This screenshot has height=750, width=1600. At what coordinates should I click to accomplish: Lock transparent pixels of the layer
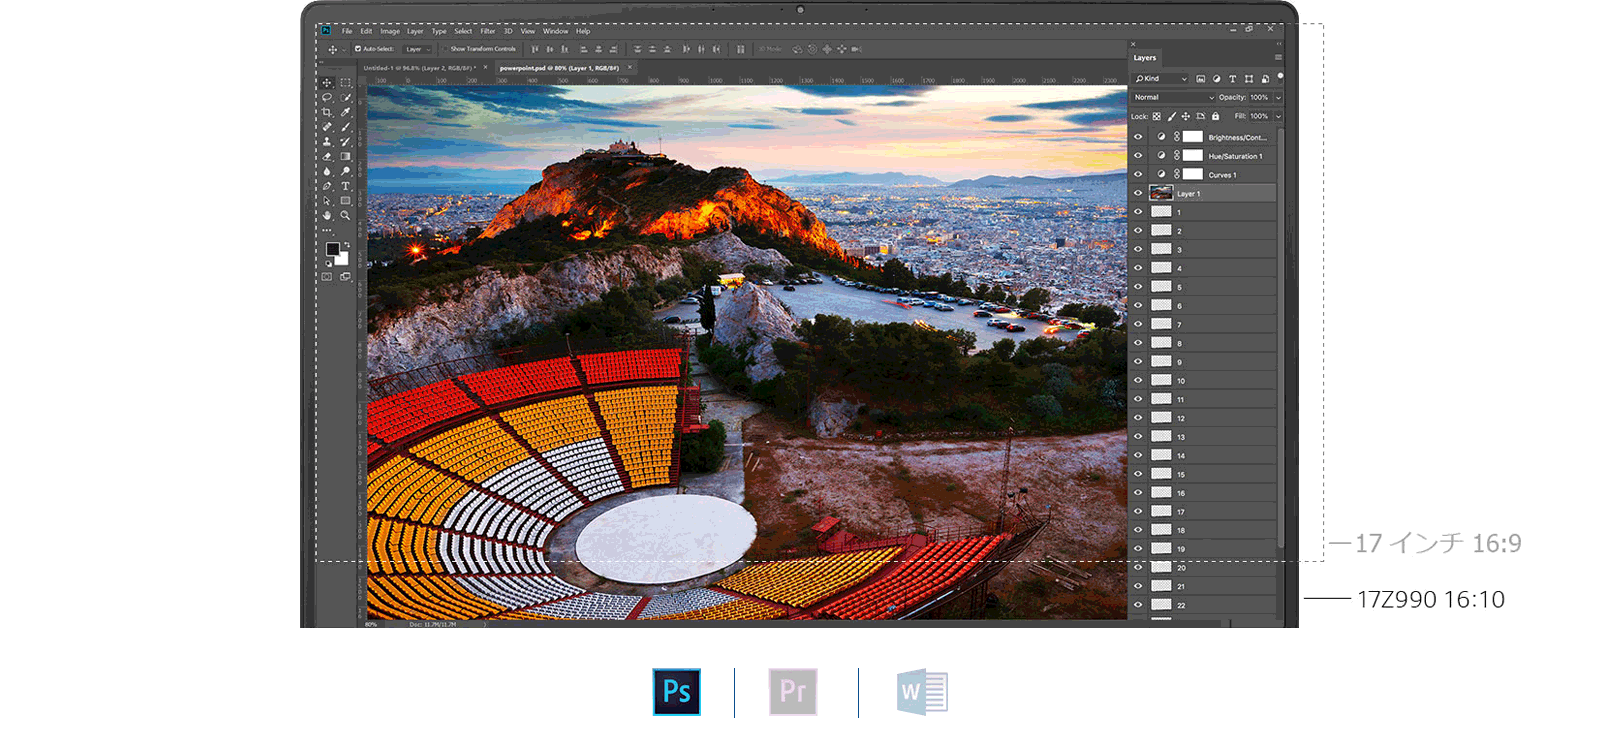click(x=1157, y=116)
